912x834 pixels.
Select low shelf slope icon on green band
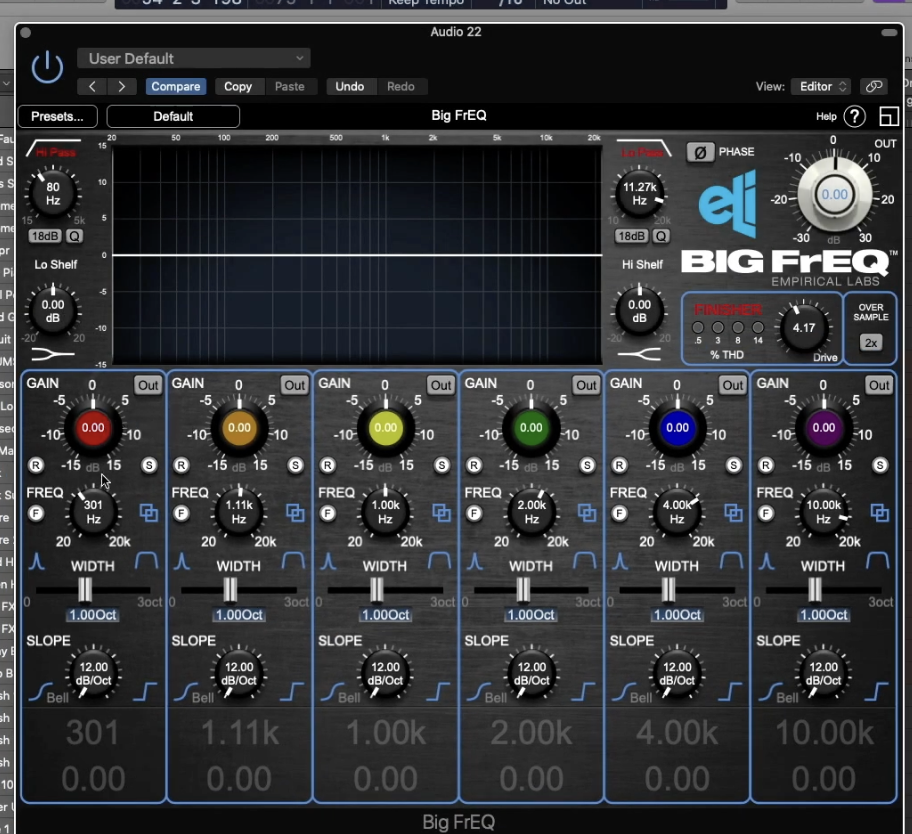point(478,692)
